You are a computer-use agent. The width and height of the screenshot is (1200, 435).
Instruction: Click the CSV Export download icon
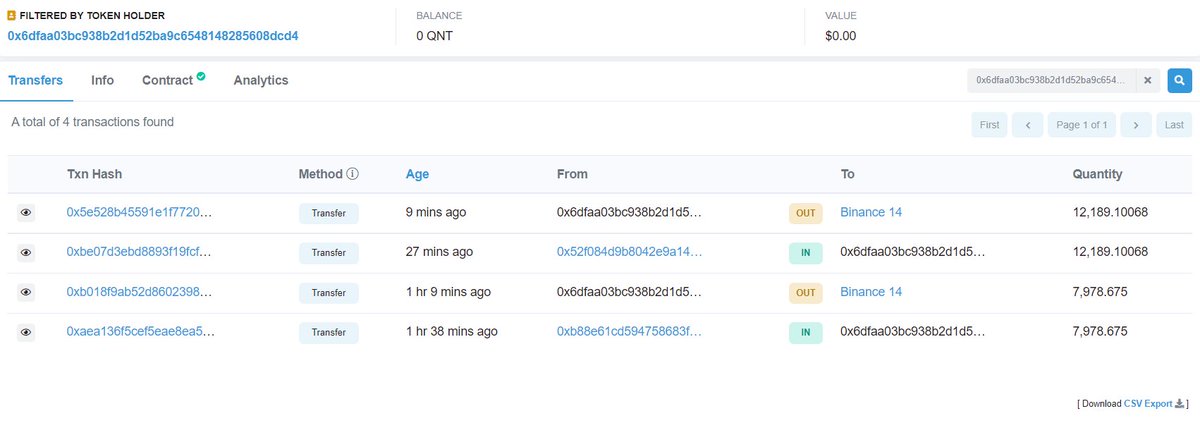tap(1179, 404)
